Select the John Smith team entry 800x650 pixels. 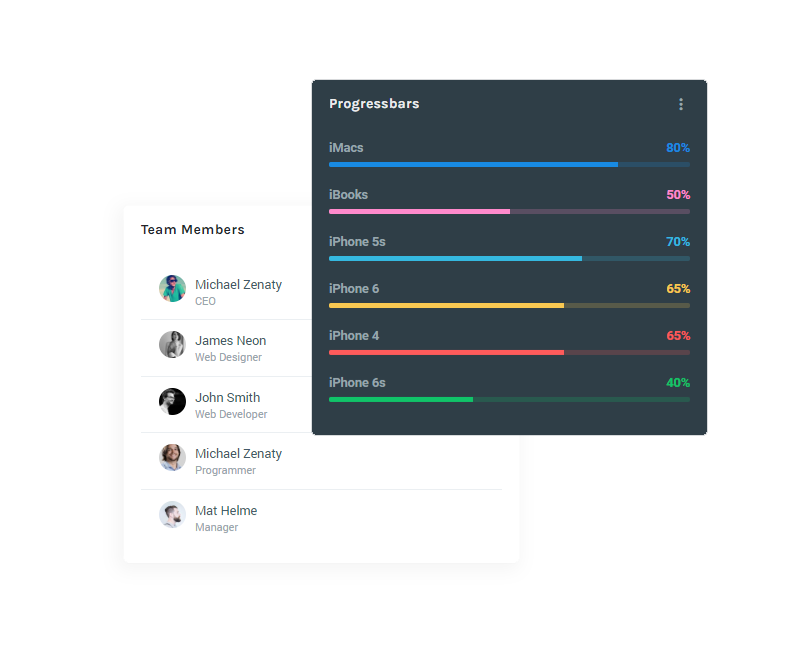(227, 405)
